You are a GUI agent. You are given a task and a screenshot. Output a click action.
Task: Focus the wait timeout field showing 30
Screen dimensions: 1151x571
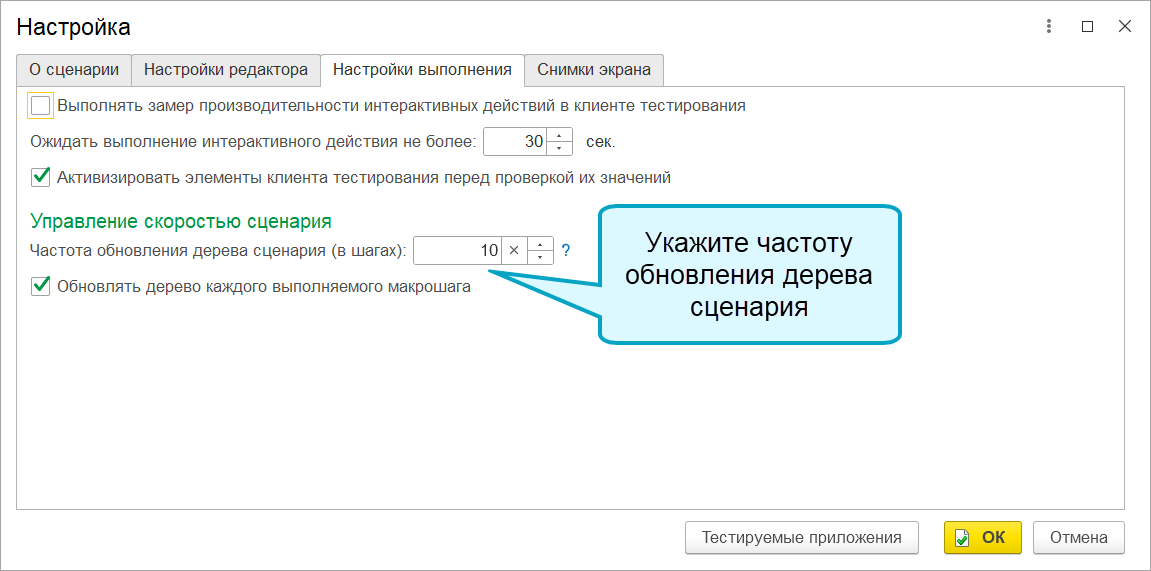[x=515, y=142]
